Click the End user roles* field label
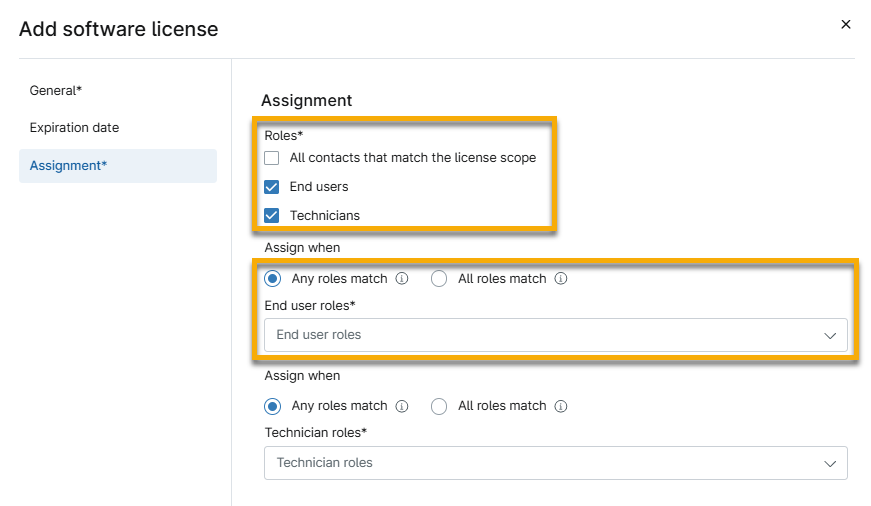The width and height of the screenshot is (871, 506). click(310, 305)
